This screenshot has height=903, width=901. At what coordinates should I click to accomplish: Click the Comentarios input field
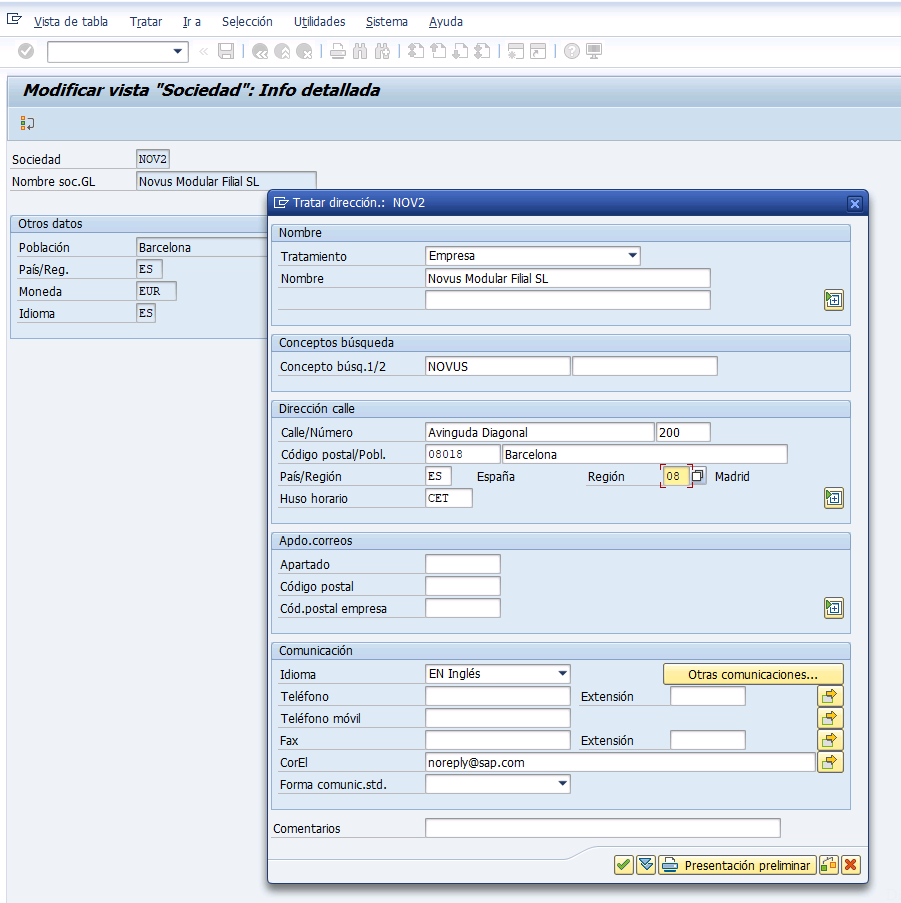603,828
